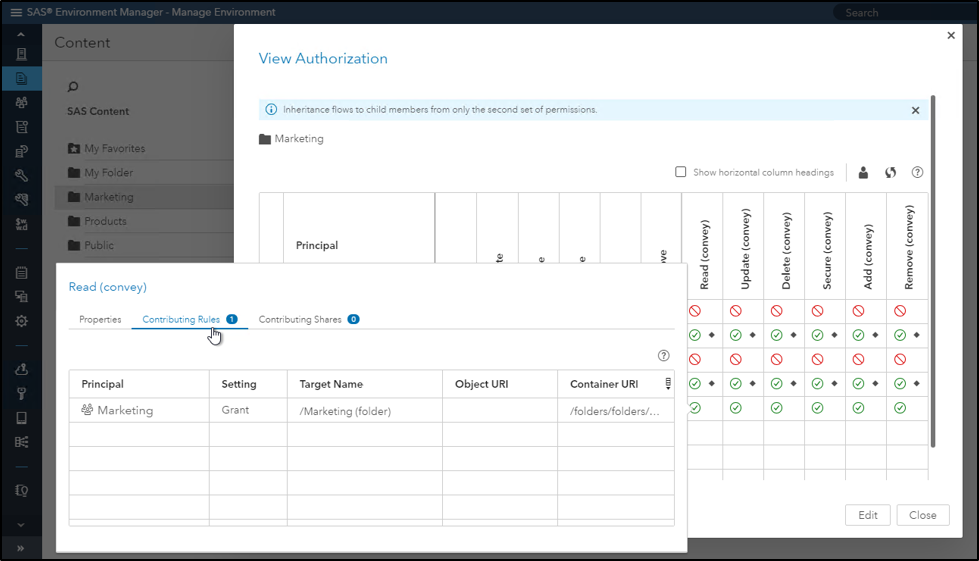Switch to the Properties tab
The height and width of the screenshot is (561, 979).
100,320
